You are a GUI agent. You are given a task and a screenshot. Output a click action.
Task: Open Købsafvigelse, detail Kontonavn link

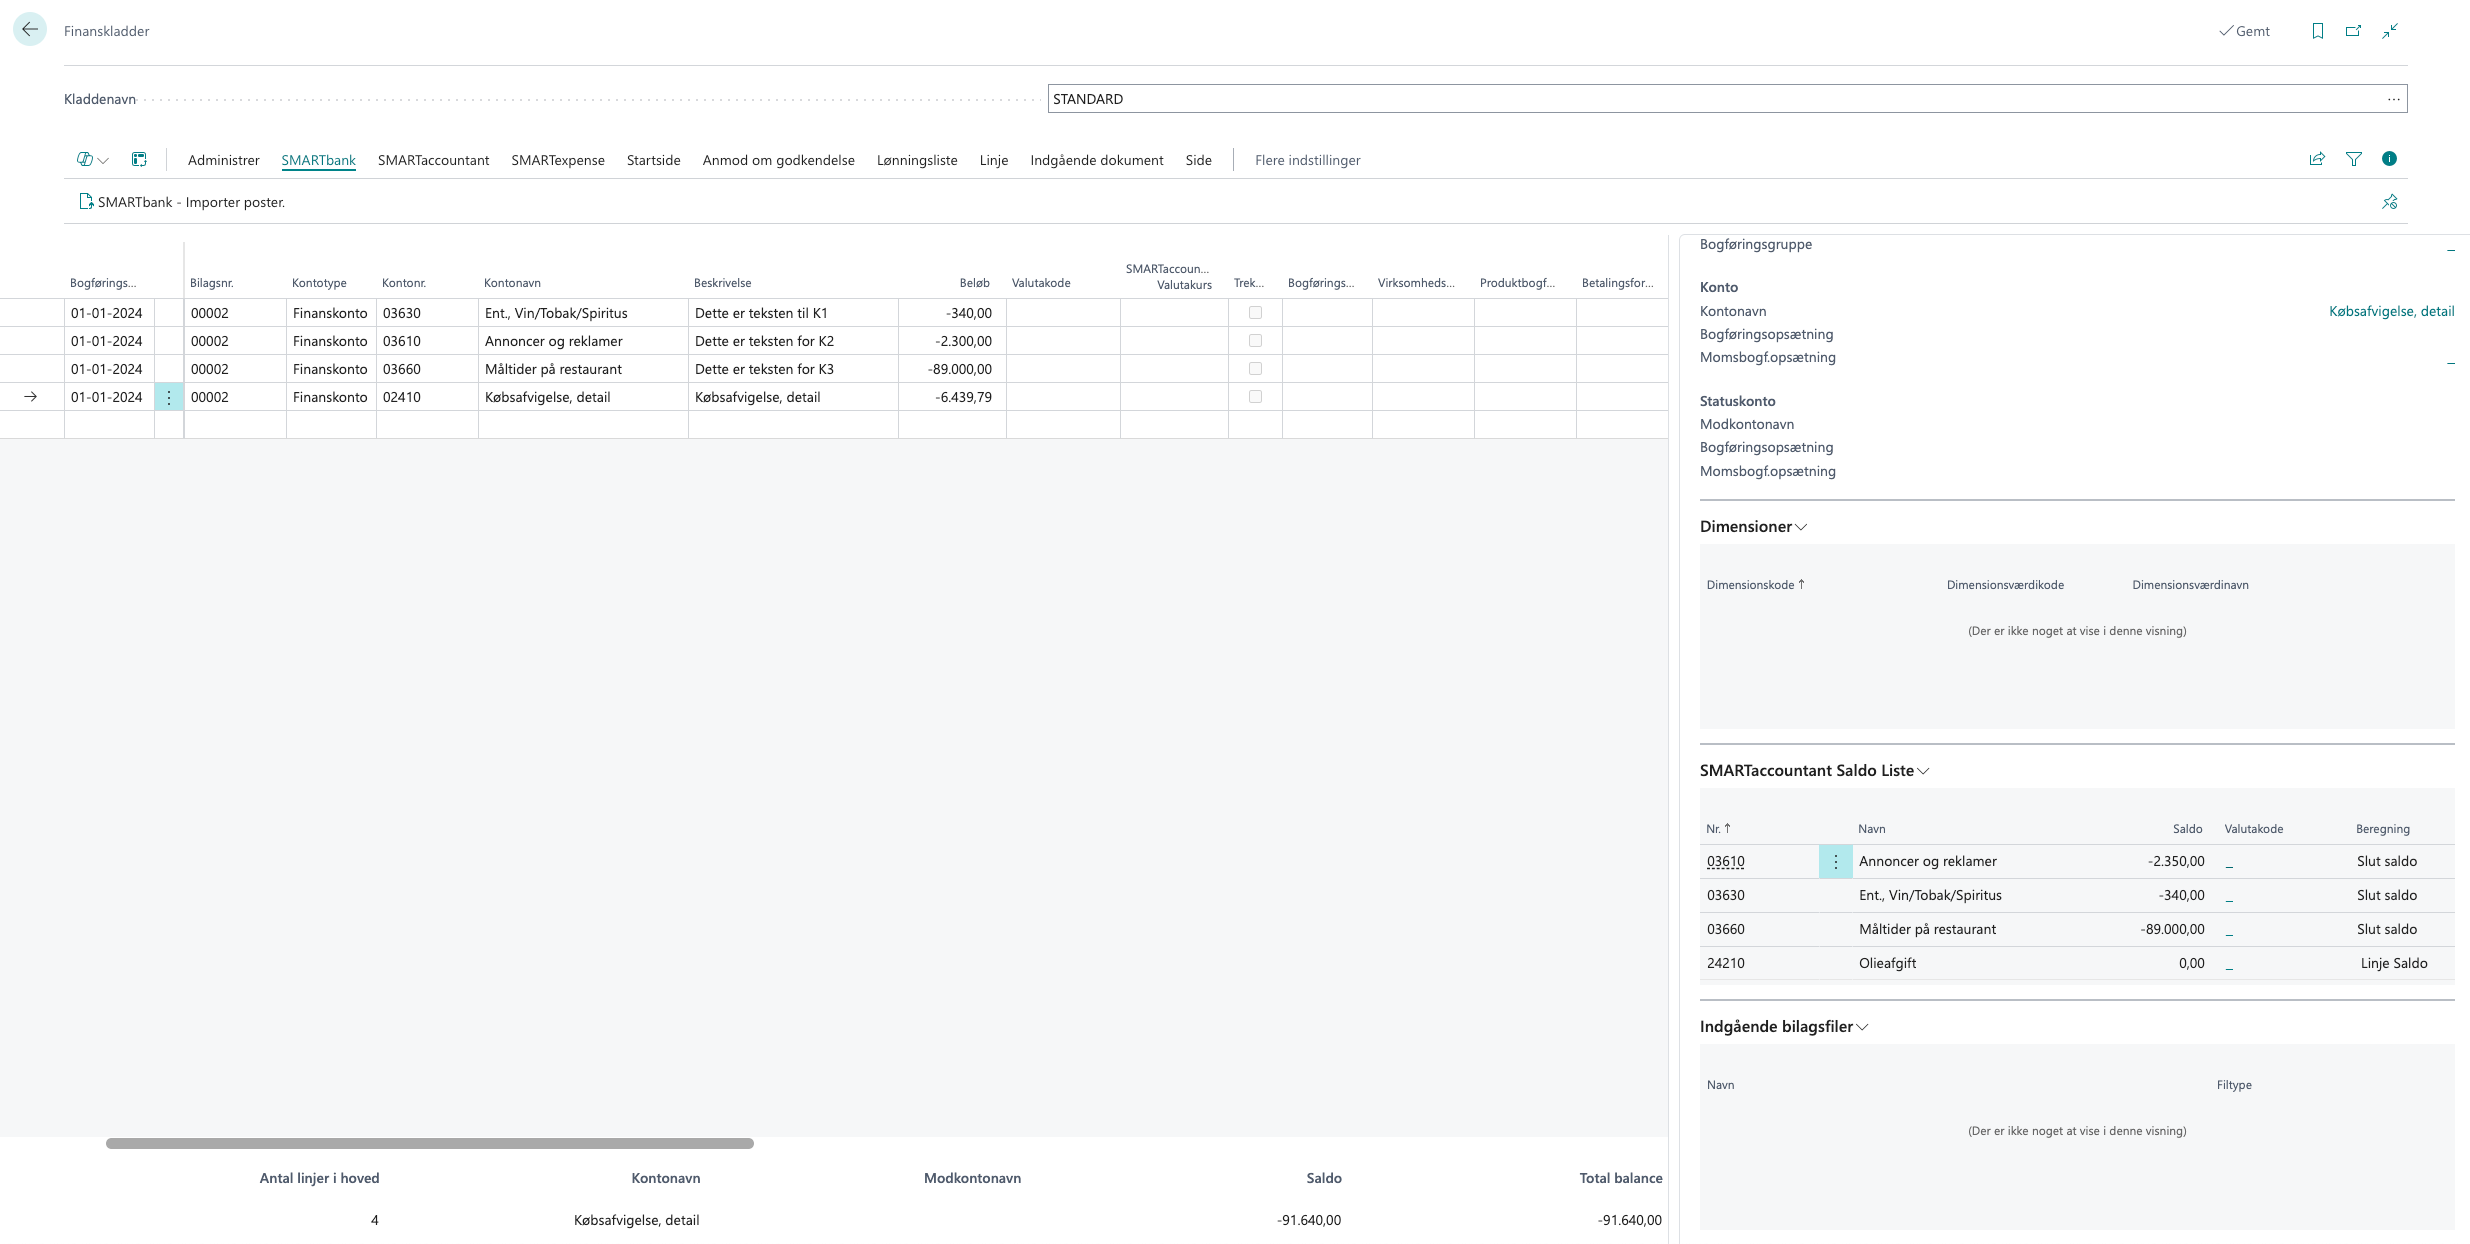[2391, 311]
